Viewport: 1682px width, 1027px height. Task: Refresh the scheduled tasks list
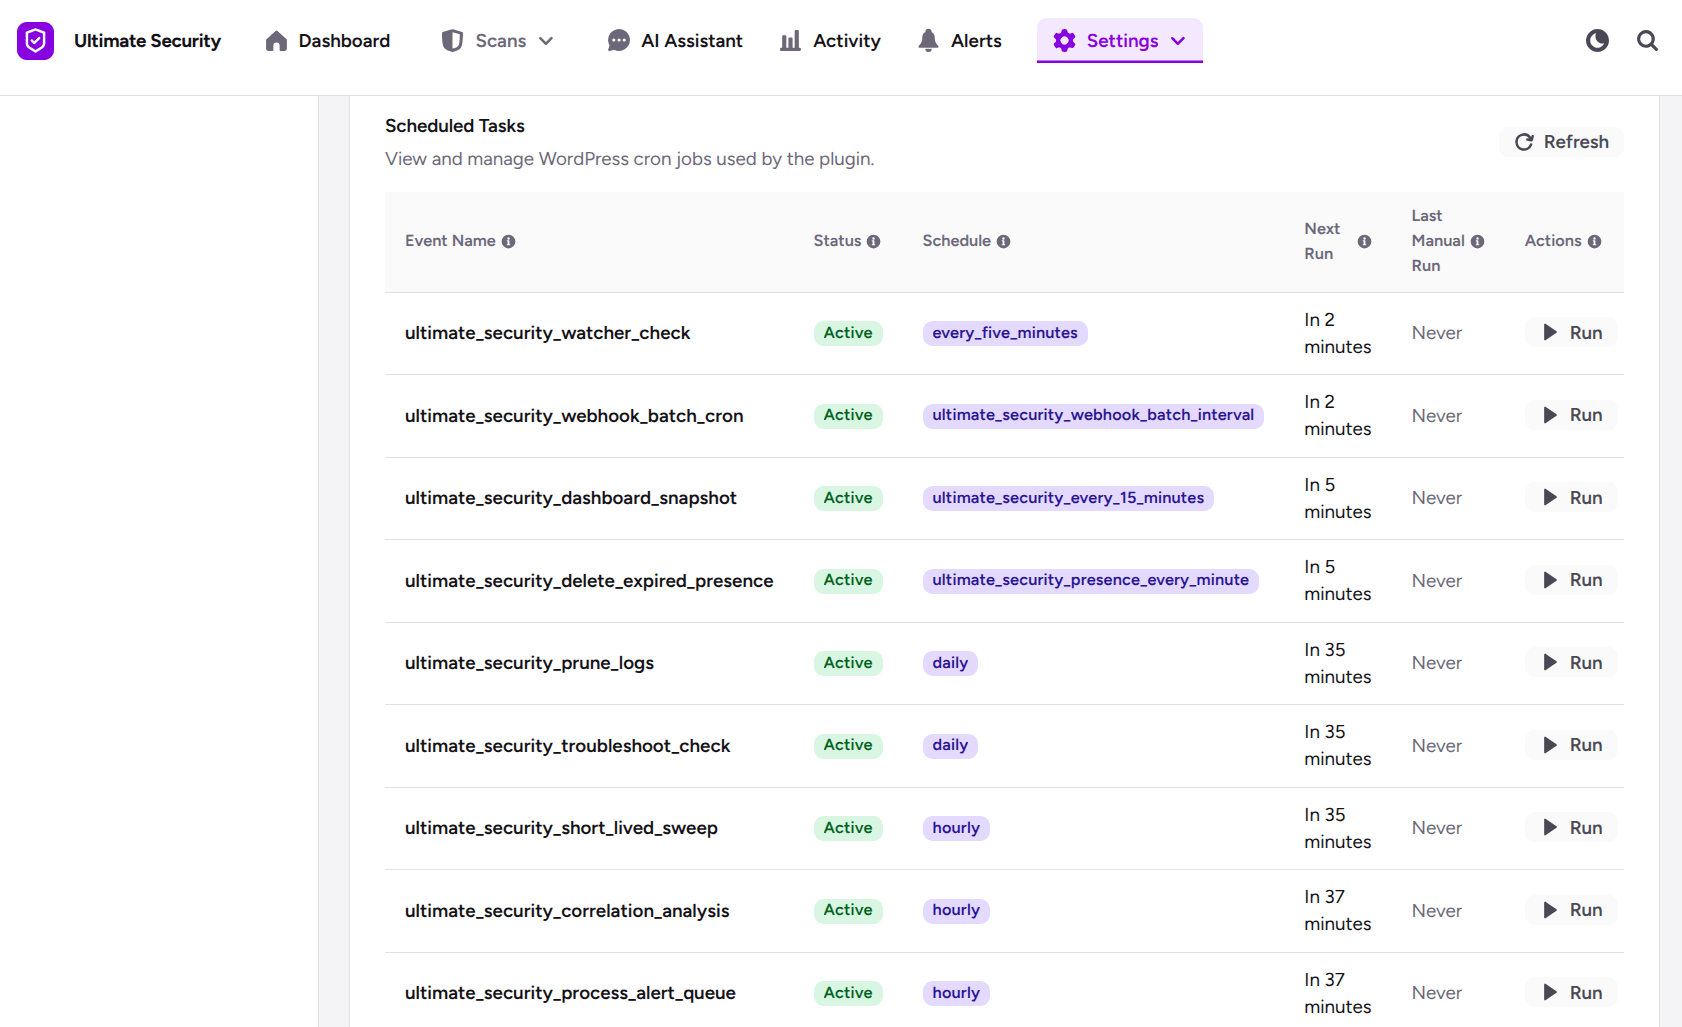[1561, 142]
